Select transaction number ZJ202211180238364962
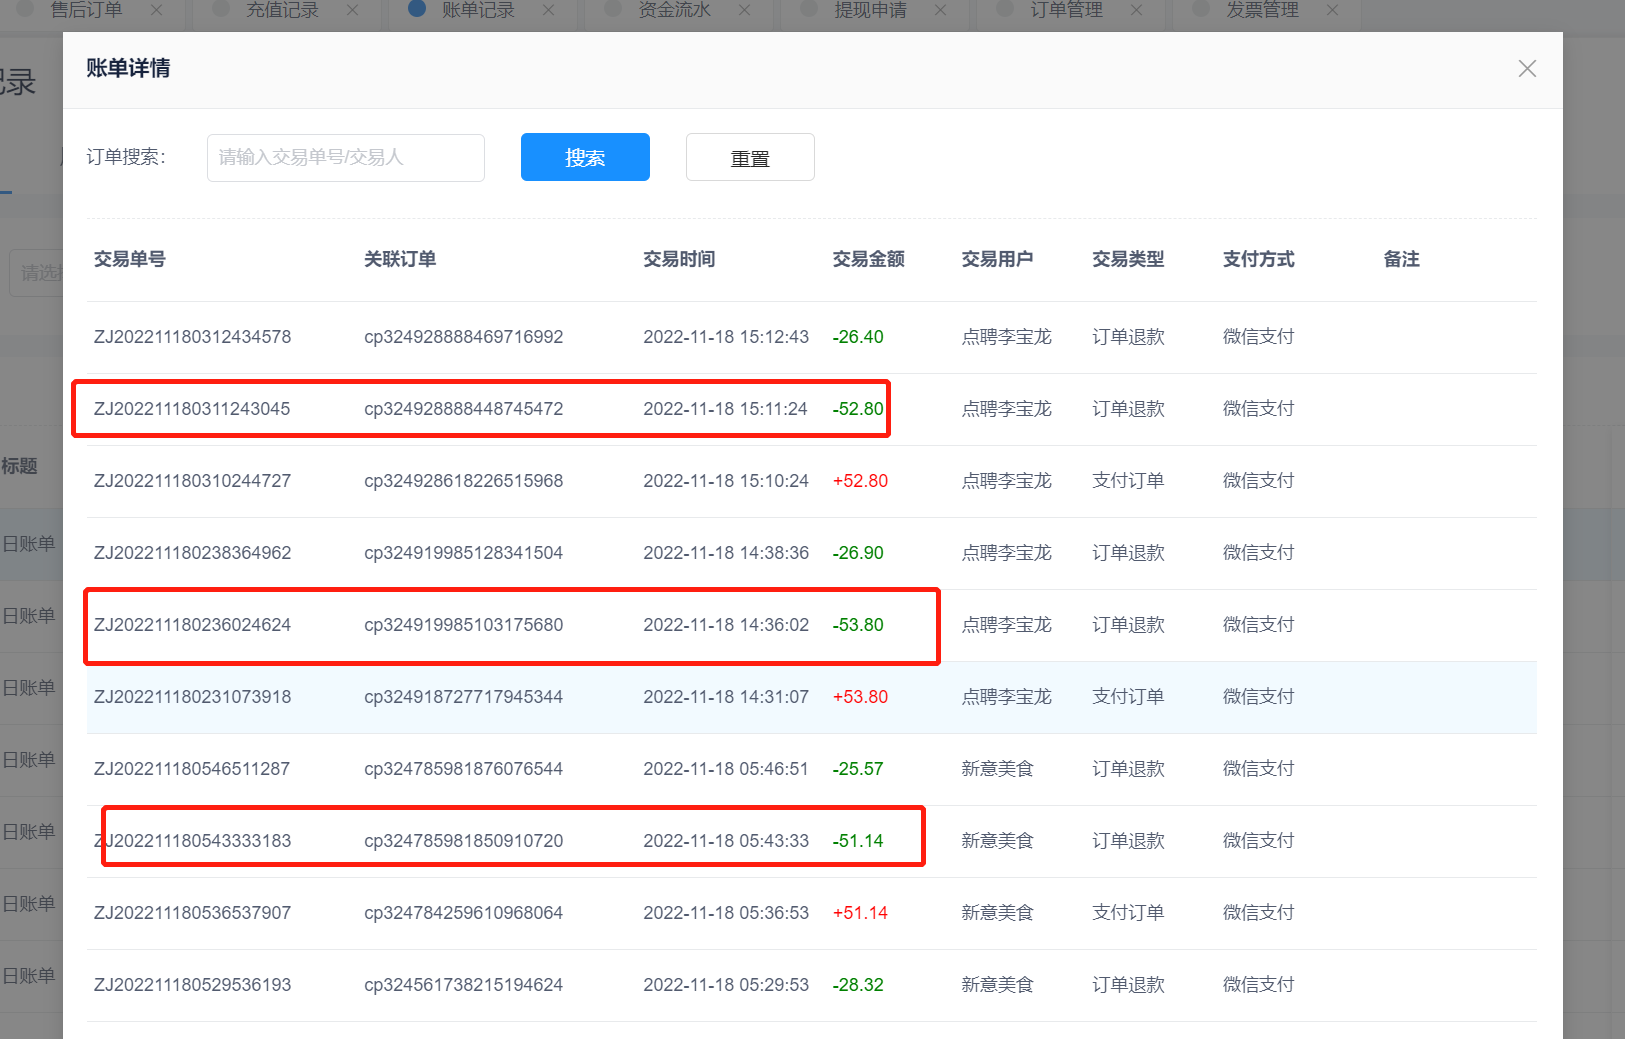This screenshot has width=1625, height=1039. 193,553
